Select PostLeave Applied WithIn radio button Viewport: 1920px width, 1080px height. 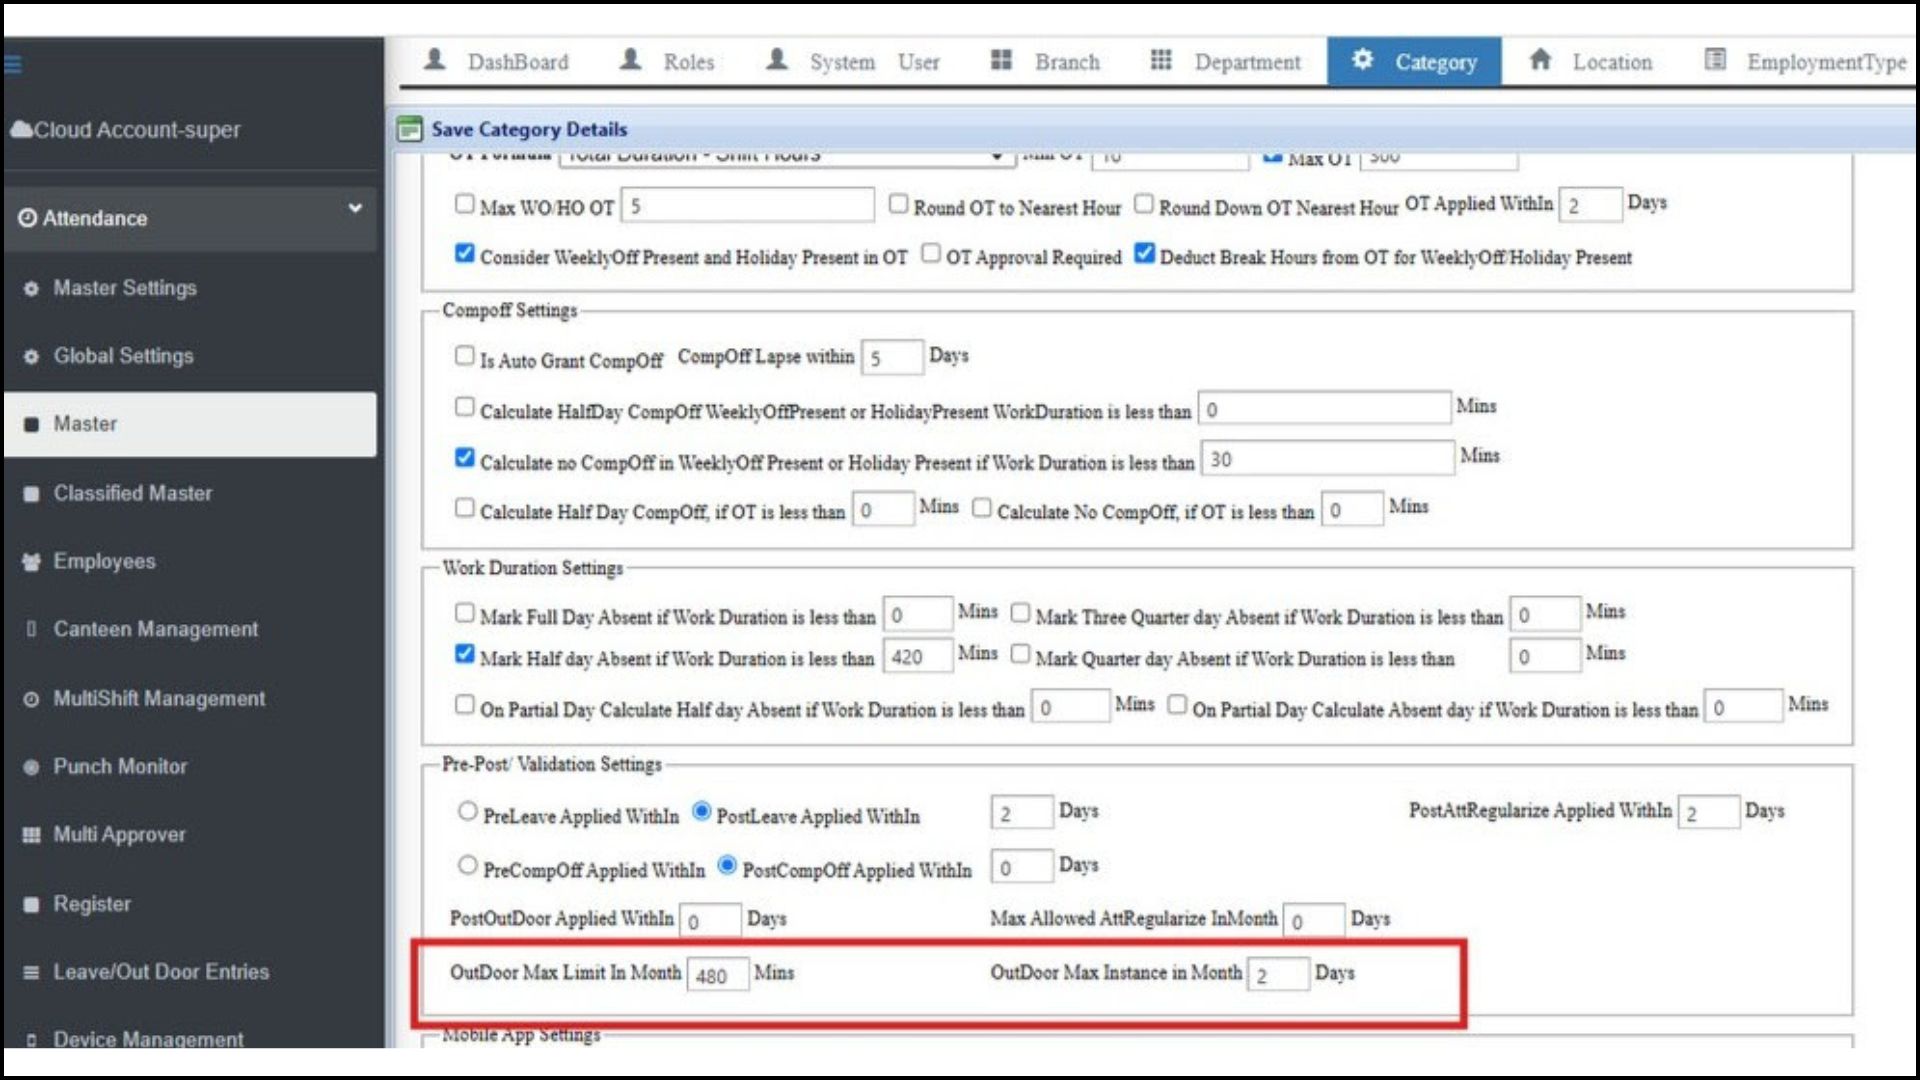(702, 811)
